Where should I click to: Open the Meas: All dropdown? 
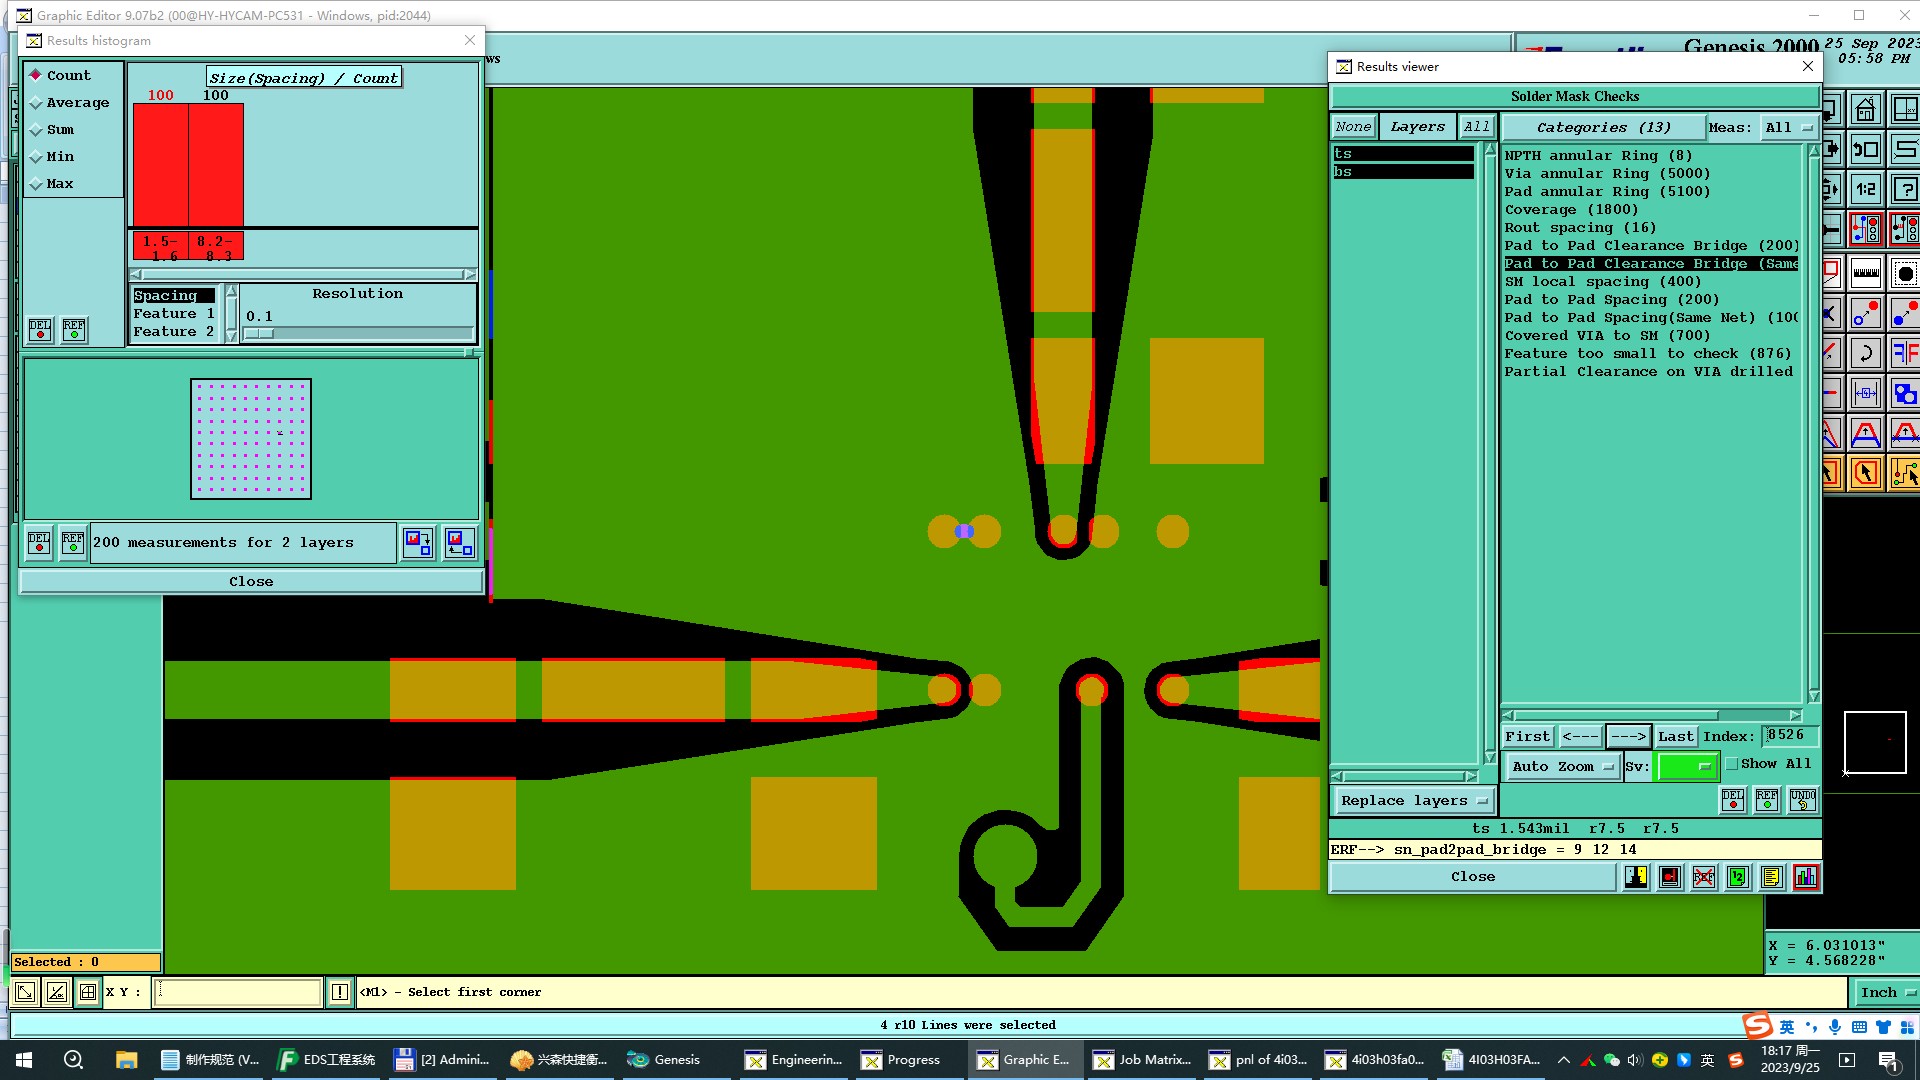[x=1789, y=127]
